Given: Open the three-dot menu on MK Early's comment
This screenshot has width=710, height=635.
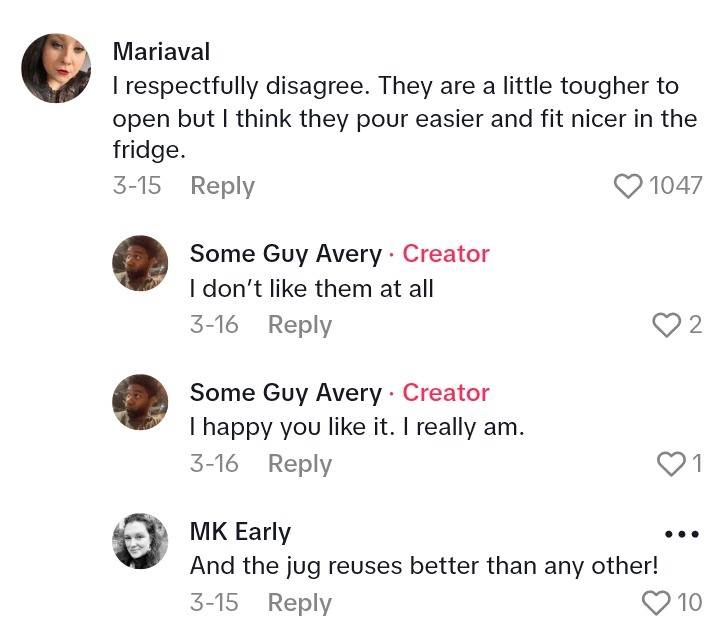Looking at the screenshot, I should 681,534.
